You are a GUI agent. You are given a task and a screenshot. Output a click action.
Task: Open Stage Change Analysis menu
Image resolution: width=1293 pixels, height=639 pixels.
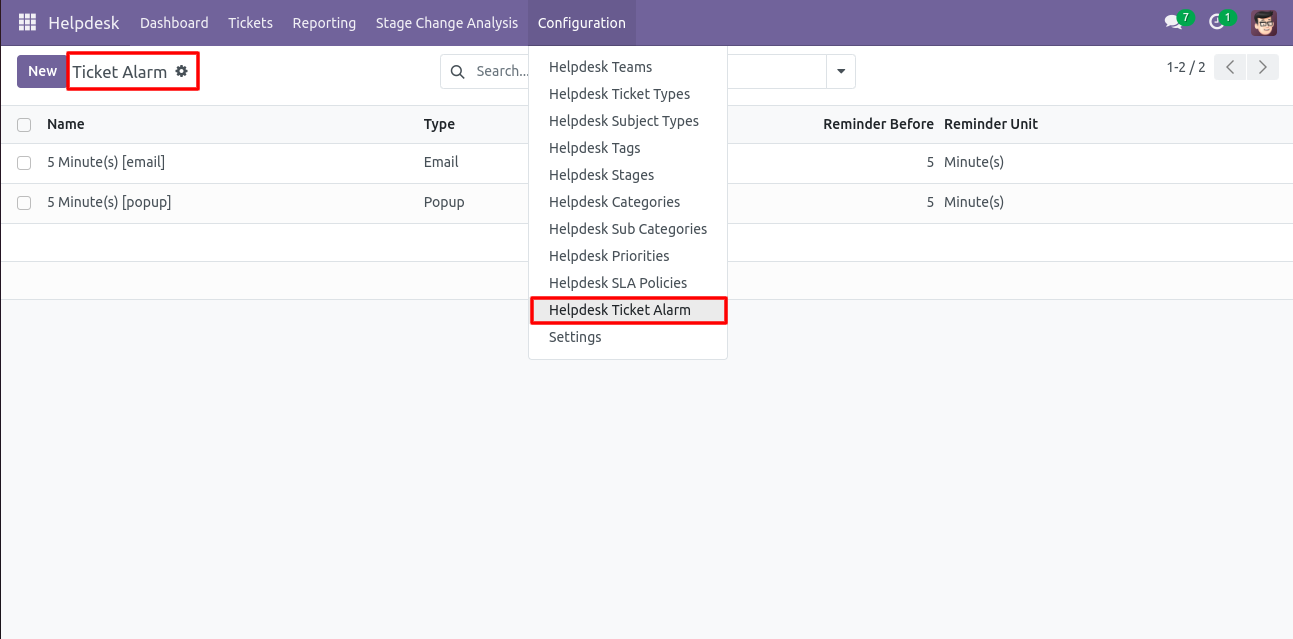click(447, 22)
